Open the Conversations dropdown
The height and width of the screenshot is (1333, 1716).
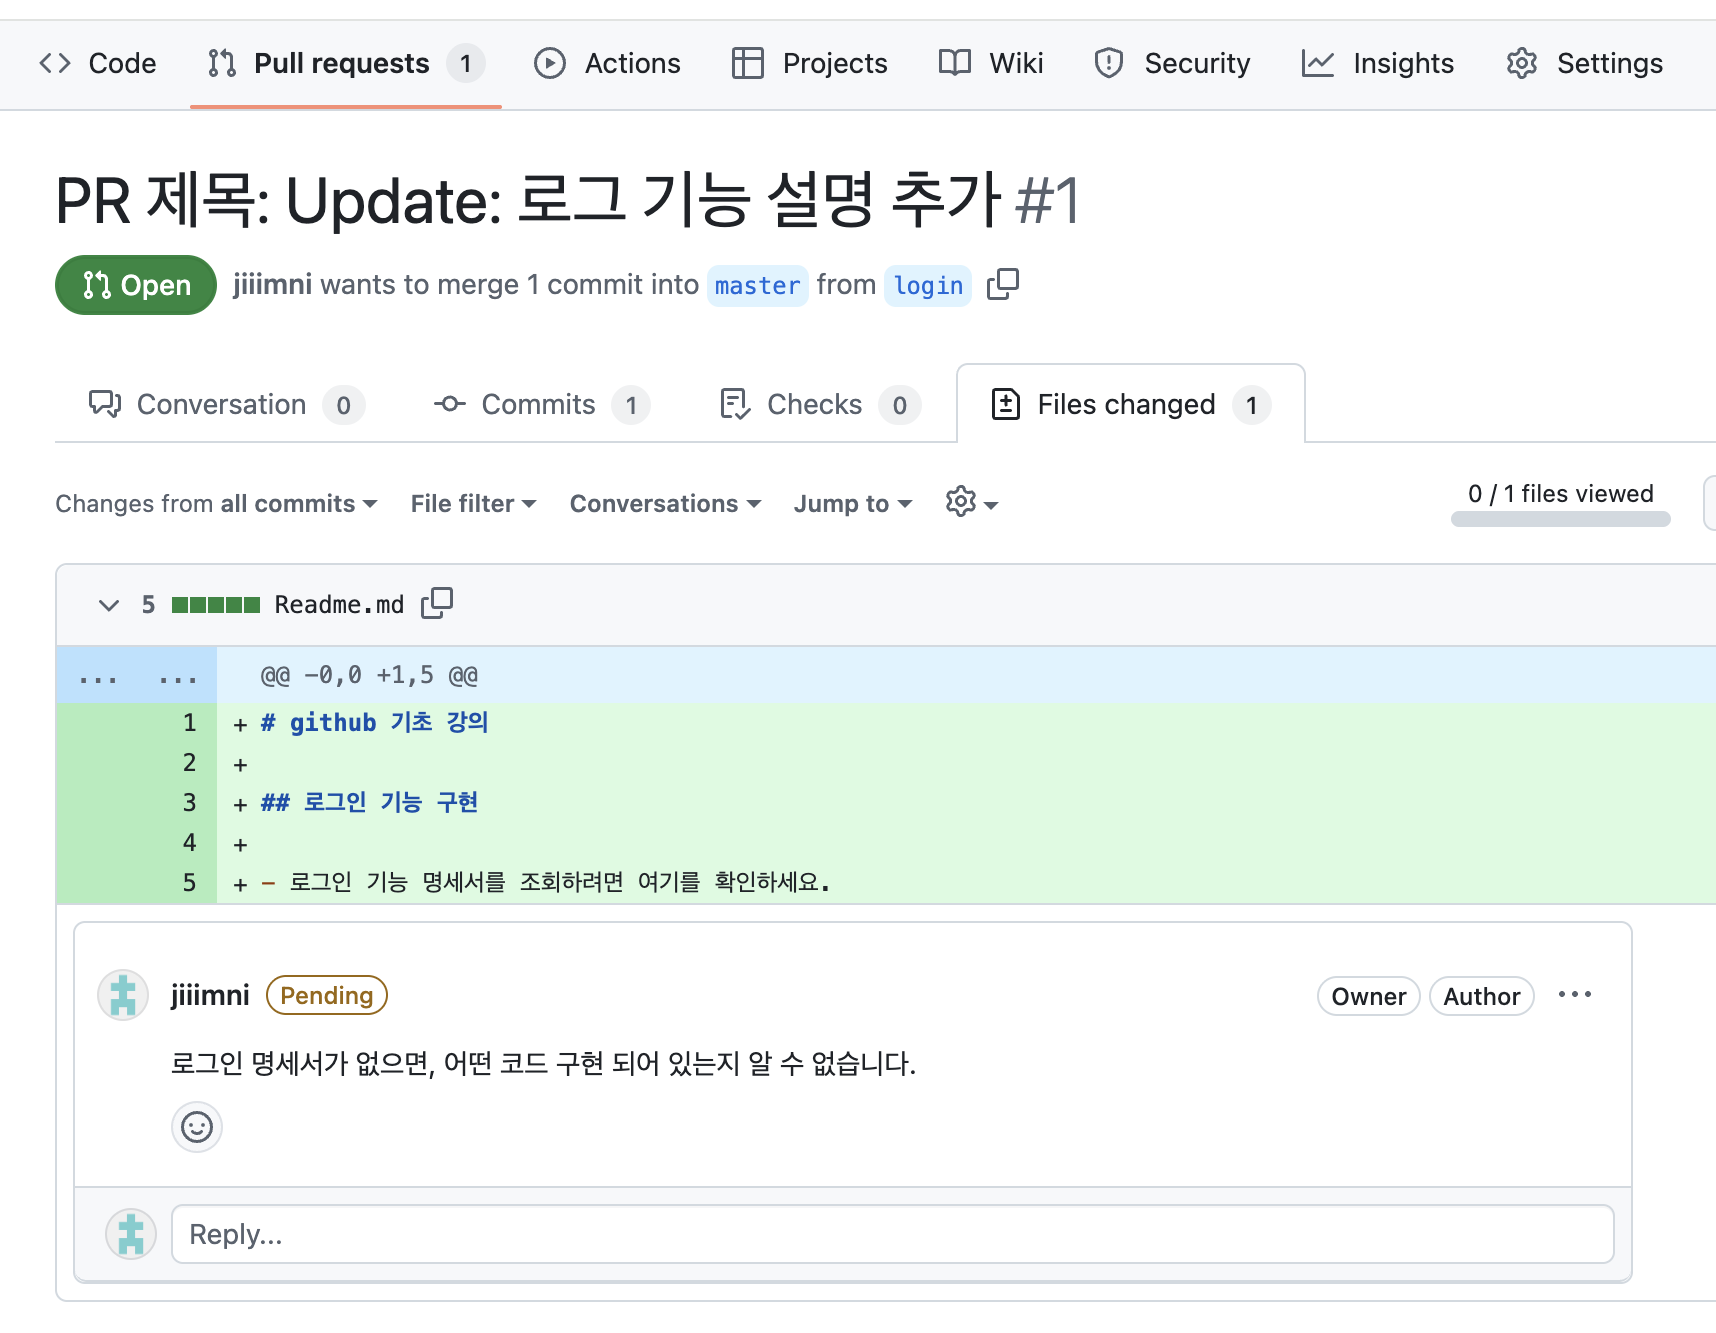point(665,503)
